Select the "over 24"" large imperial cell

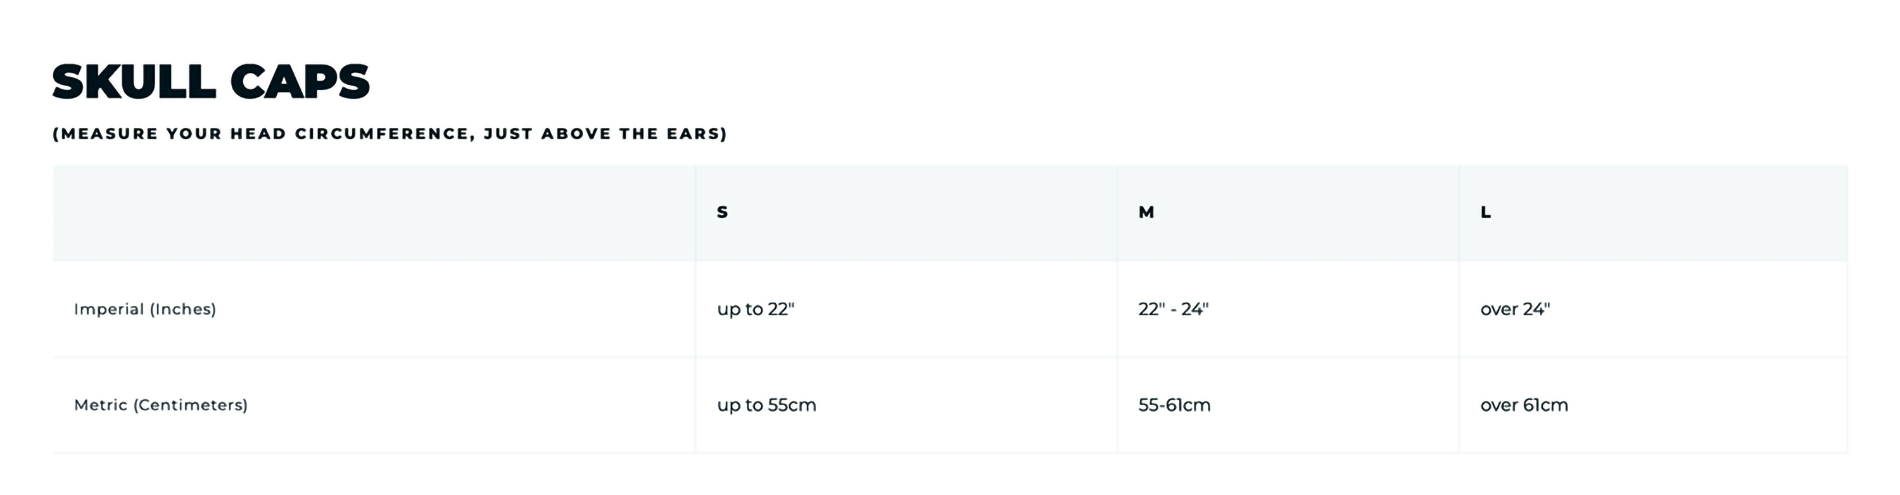coord(1515,309)
